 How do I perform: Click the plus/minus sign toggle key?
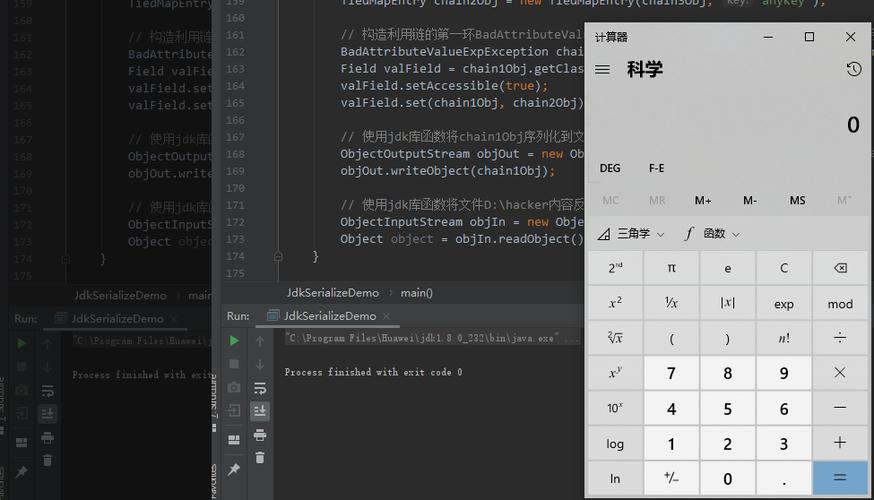point(671,478)
